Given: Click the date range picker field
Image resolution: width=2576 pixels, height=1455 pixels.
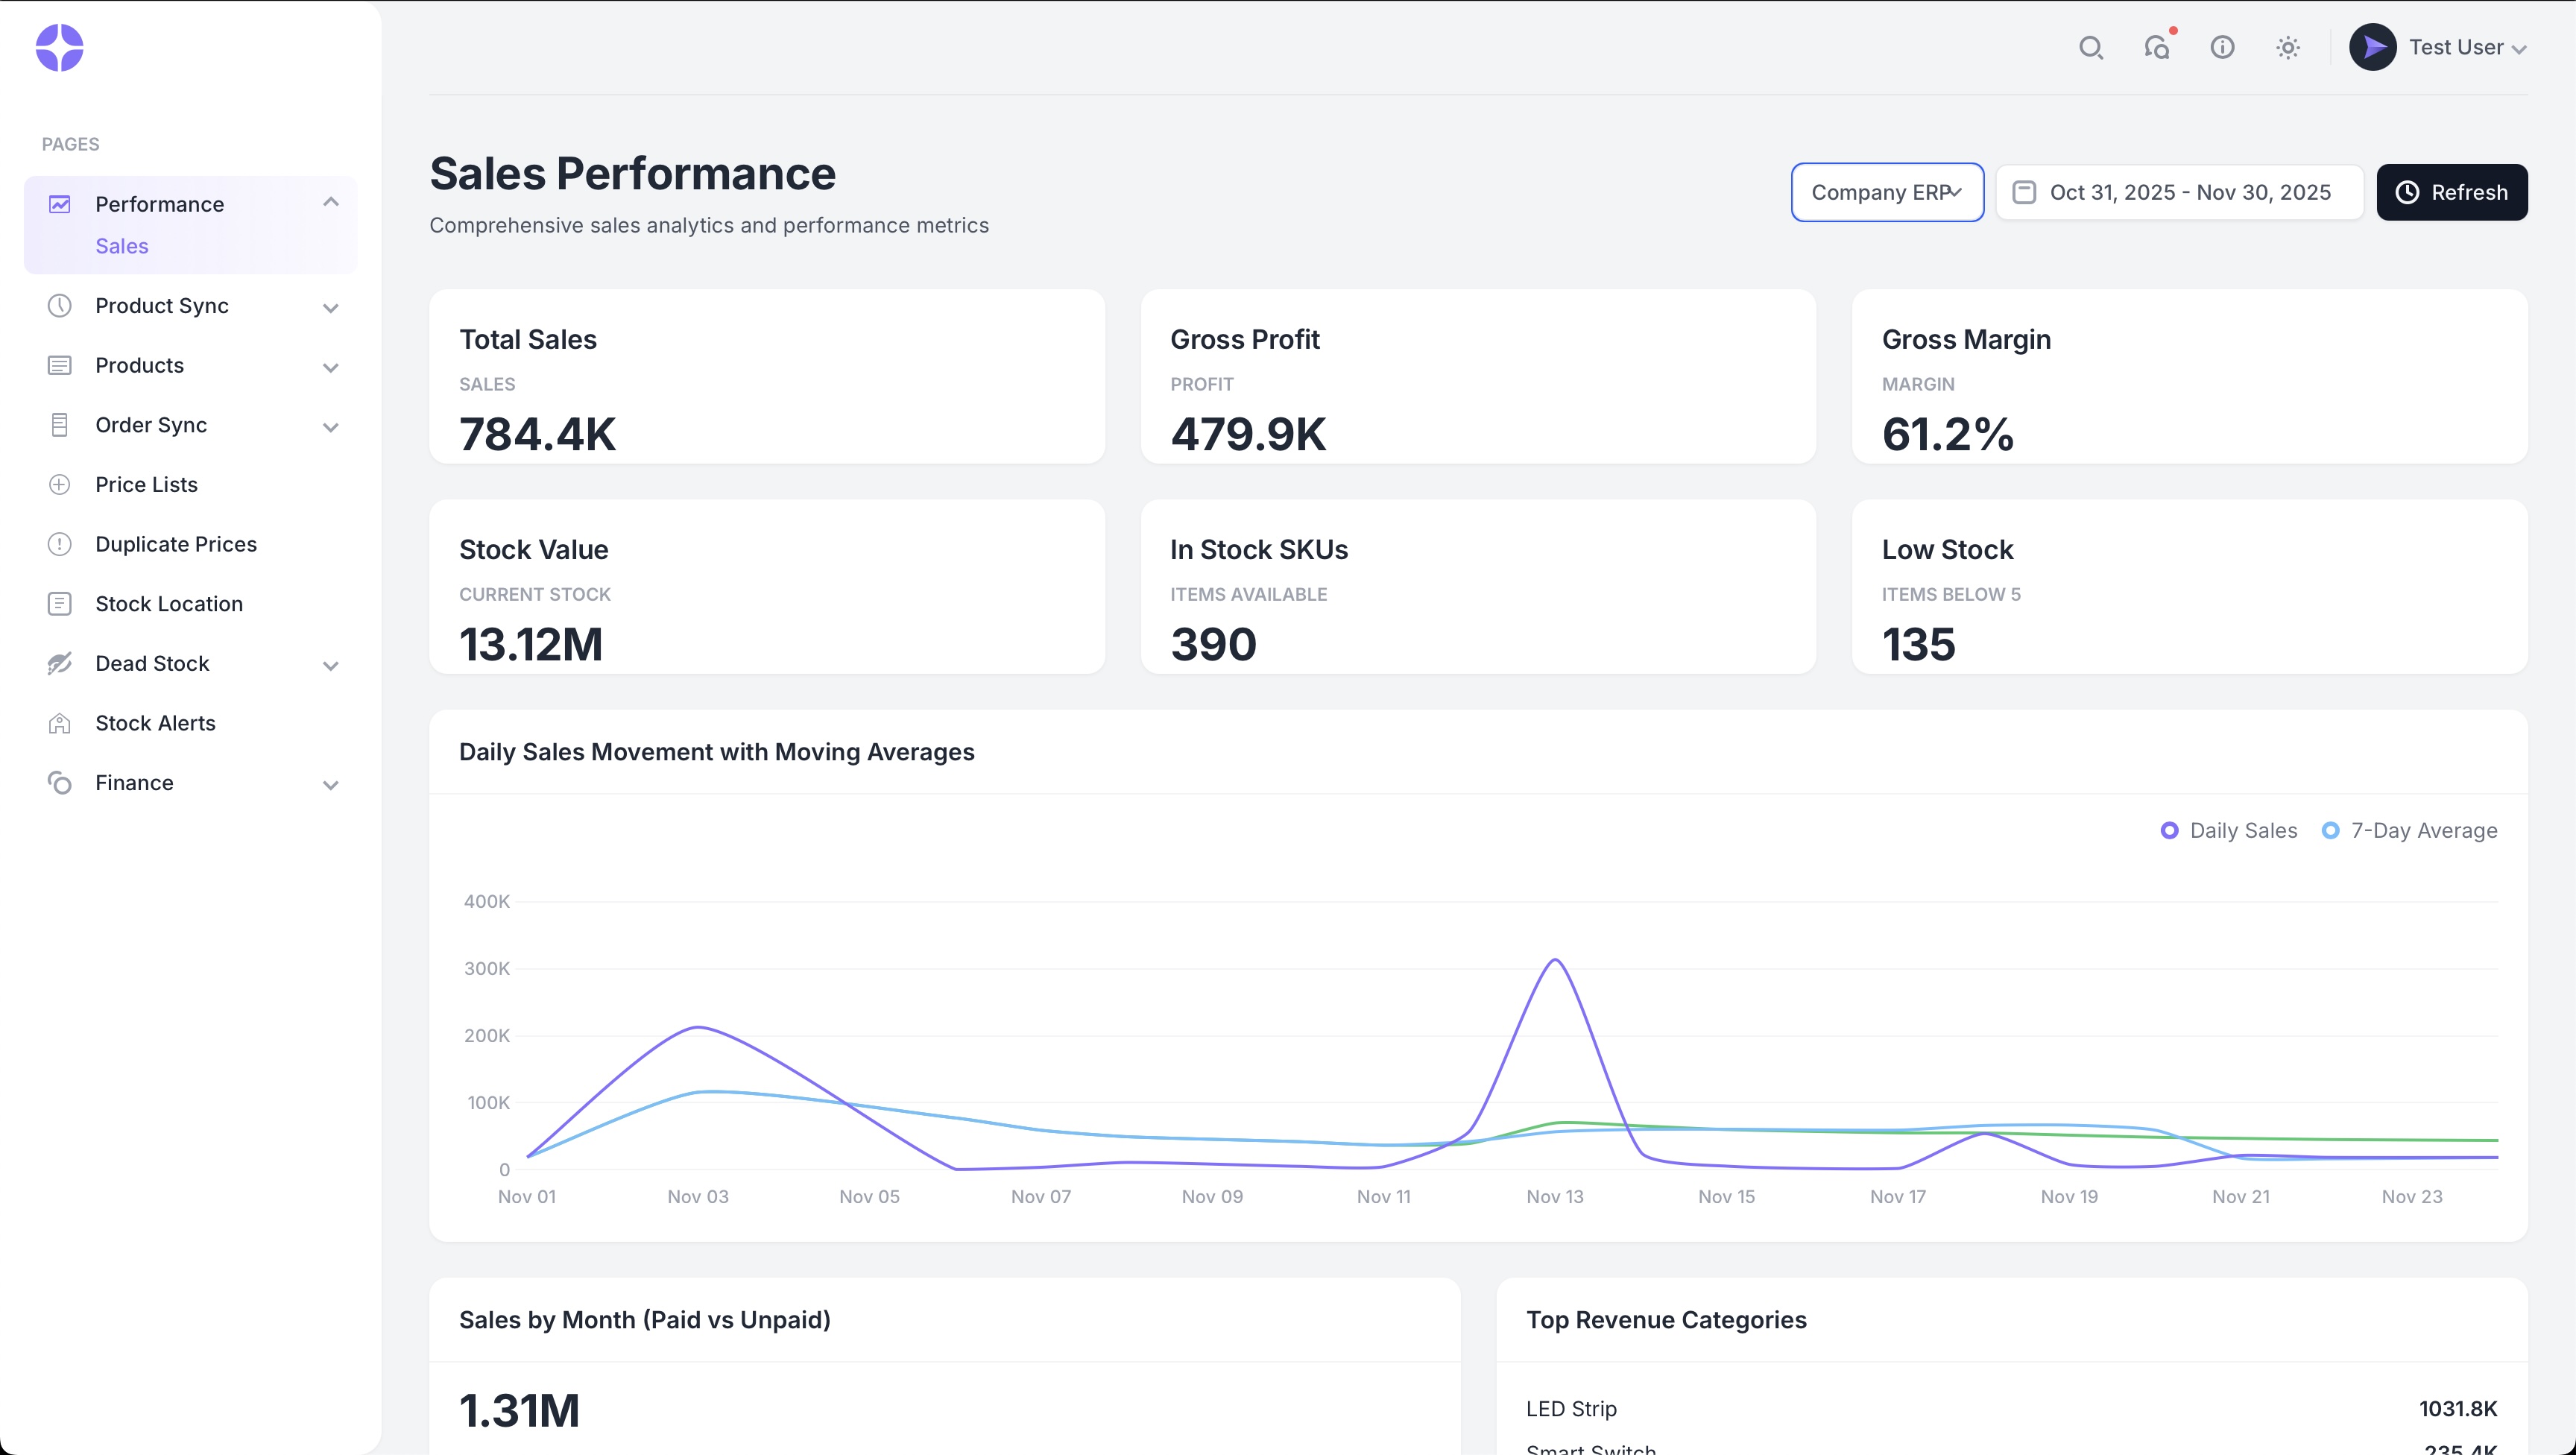Looking at the screenshot, I should click(x=2179, y=192).
